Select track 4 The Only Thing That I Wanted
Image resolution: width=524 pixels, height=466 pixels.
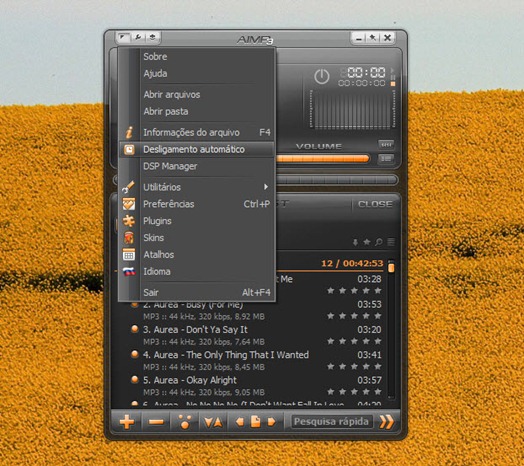[226, 355]
